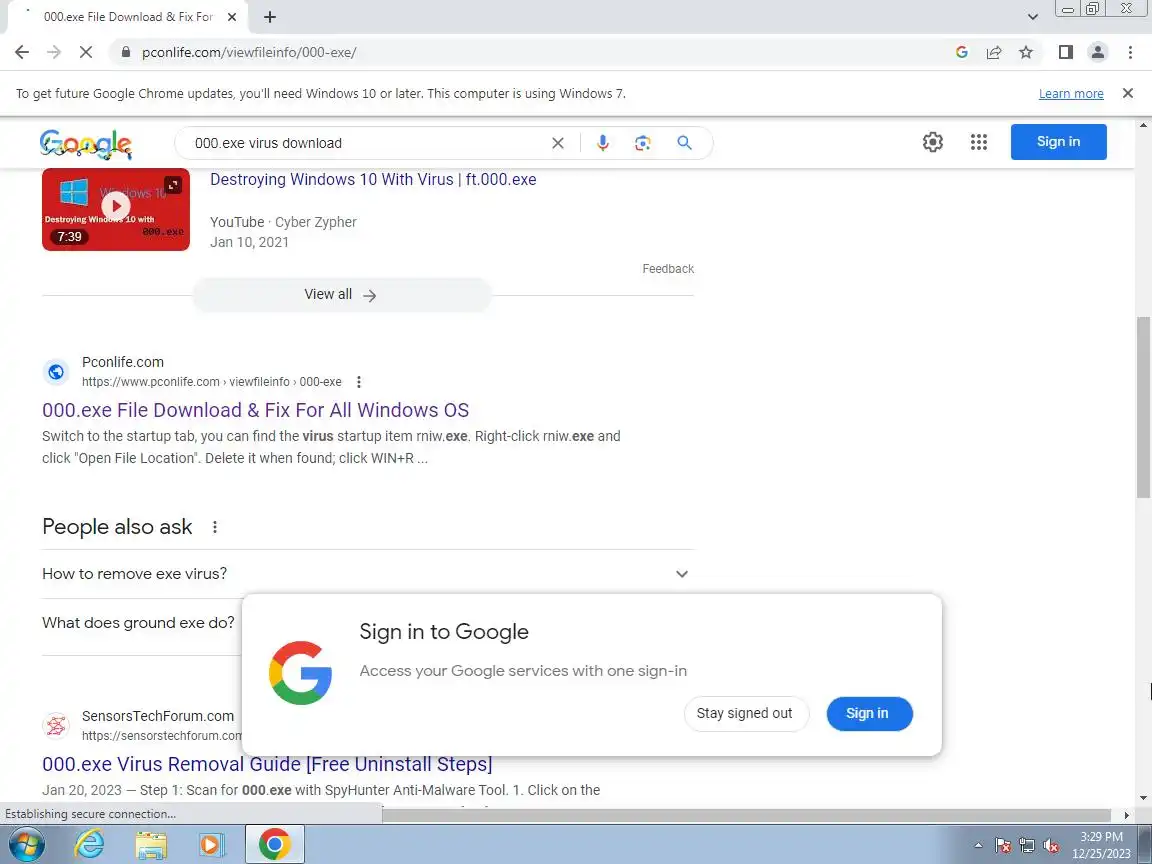Open the tab search dropdown arrow

(1032, 17)
